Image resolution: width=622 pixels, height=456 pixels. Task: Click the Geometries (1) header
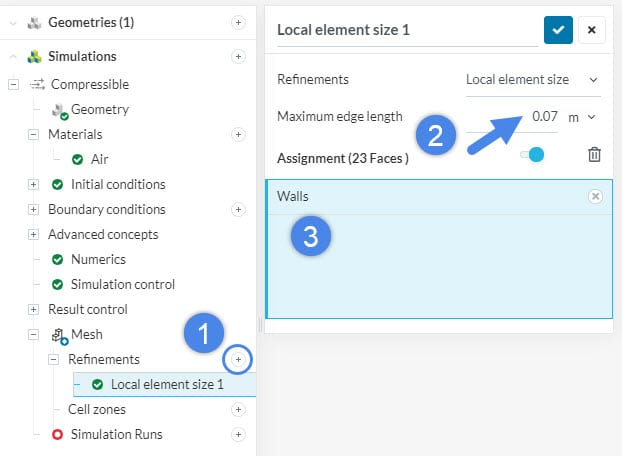pos(91,23)
